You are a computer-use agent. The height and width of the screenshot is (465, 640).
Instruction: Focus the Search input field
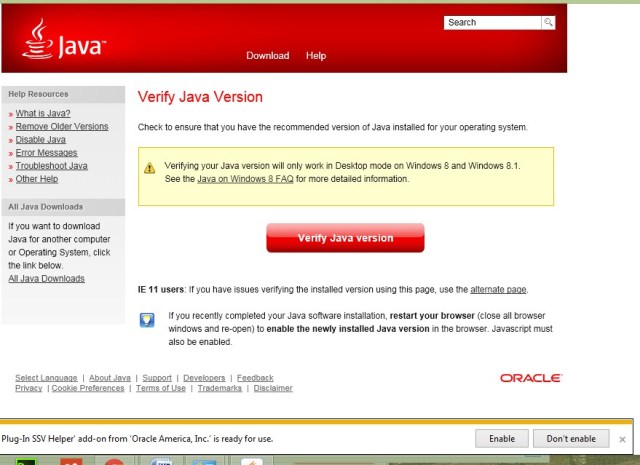[x=492, y=22]
